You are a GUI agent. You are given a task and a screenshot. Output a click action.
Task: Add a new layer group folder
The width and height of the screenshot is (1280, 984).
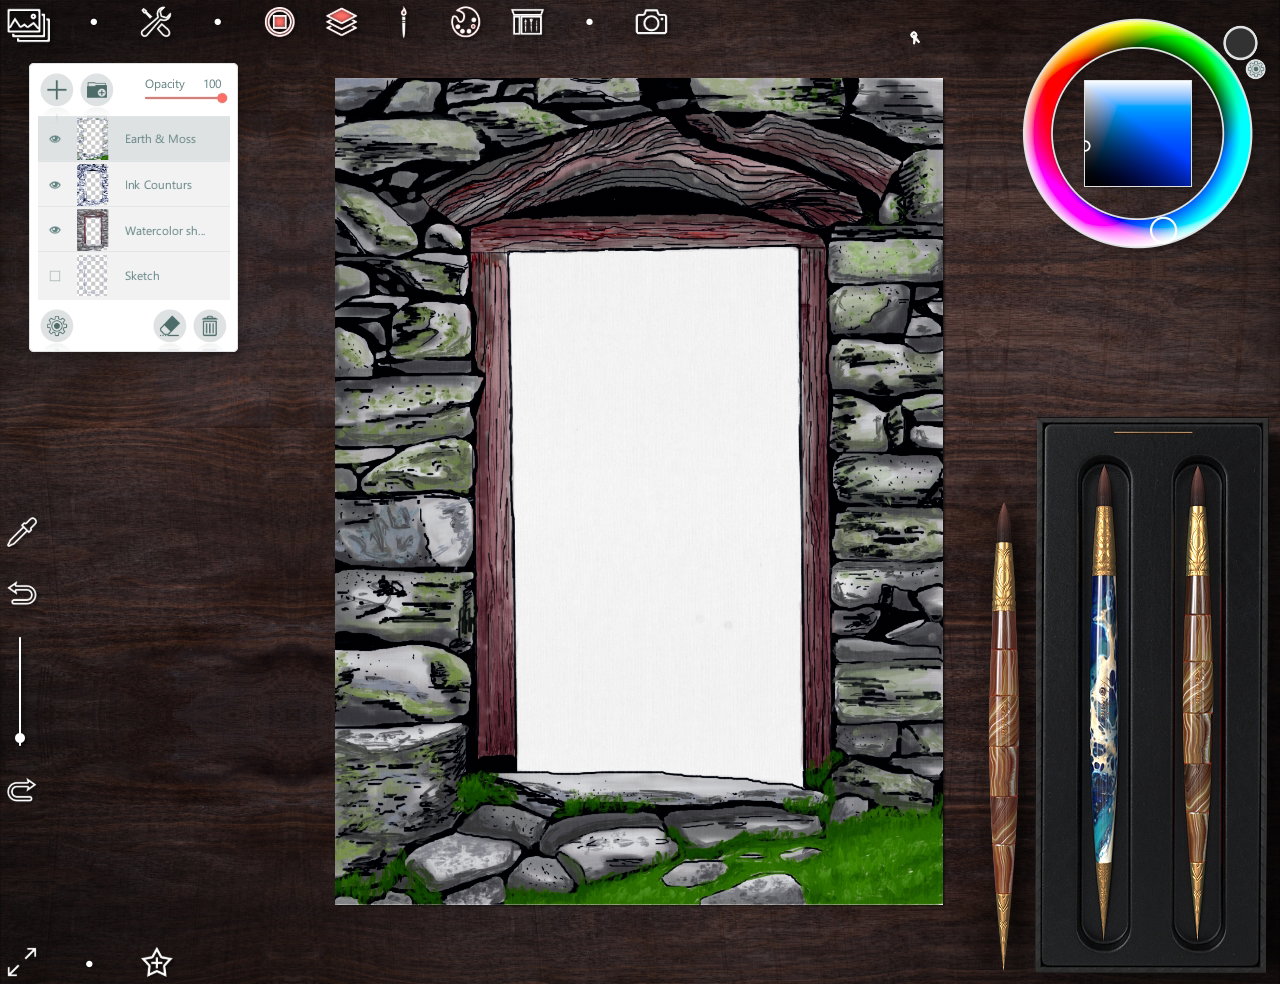(x=97, y=90)
